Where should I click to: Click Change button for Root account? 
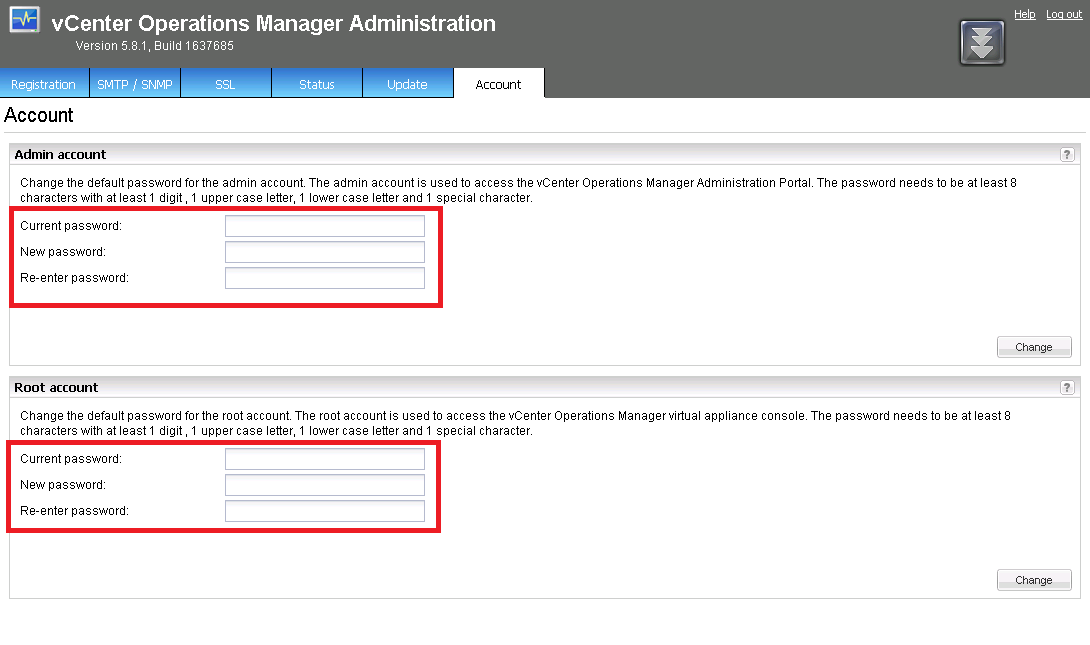(x=1034, y=580)
